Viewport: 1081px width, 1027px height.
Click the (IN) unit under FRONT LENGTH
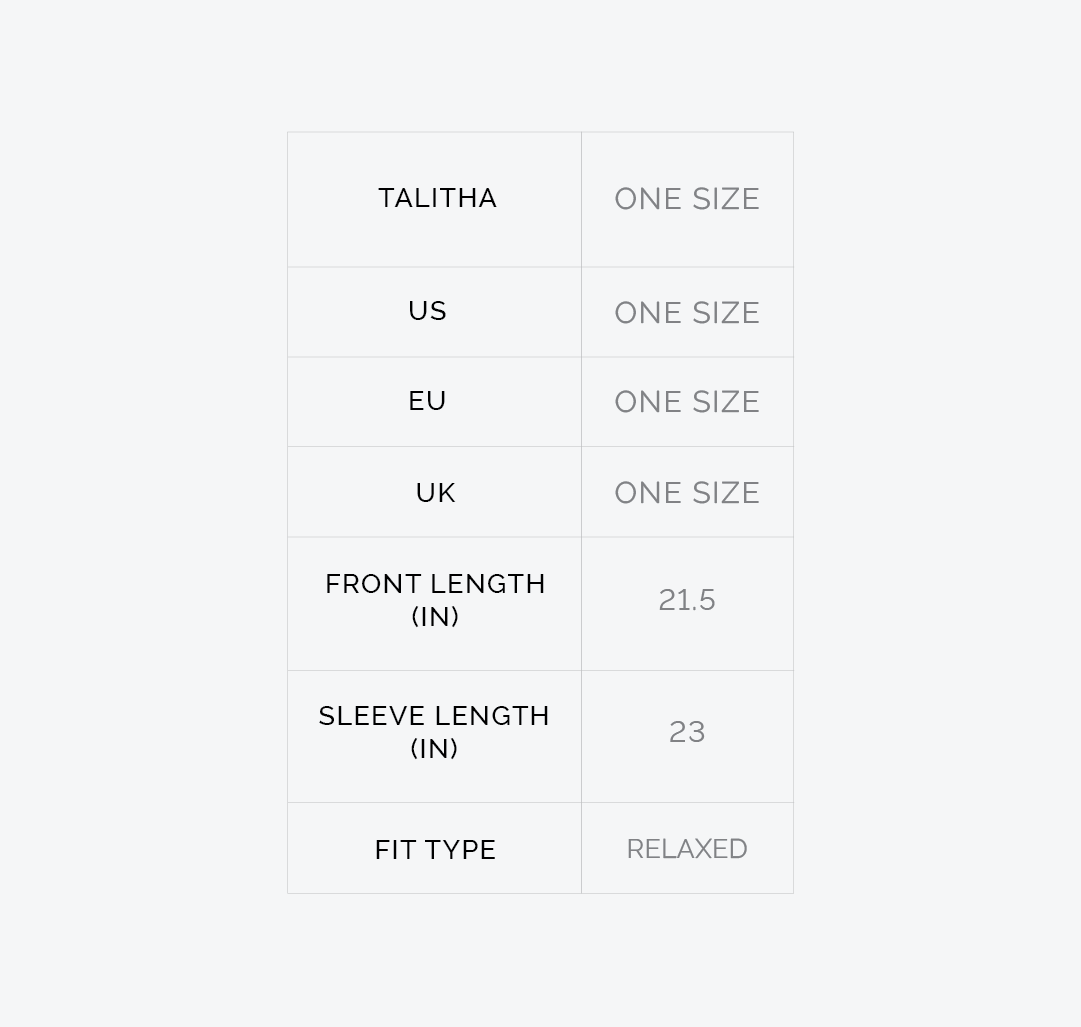(x=435, y=617)
